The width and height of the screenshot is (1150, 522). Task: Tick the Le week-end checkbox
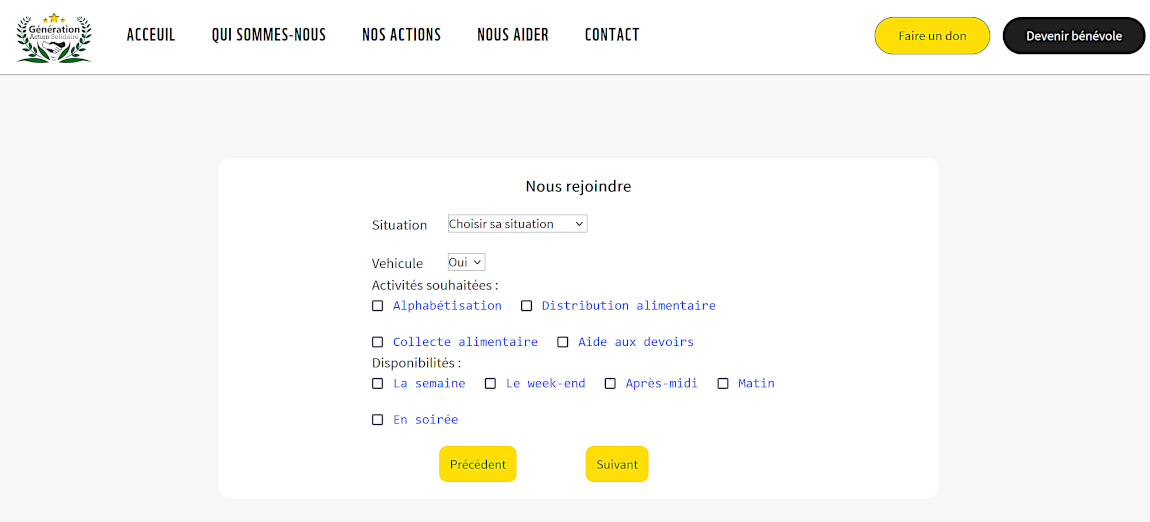coord(491,383)
